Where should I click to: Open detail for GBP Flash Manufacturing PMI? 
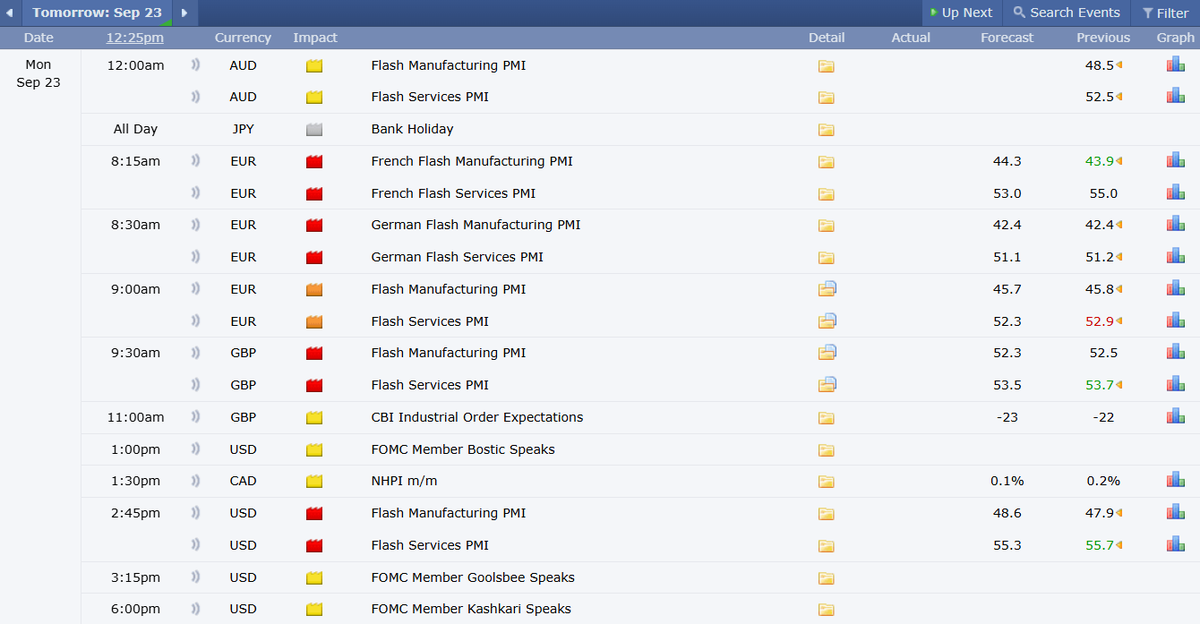point(826,352)
